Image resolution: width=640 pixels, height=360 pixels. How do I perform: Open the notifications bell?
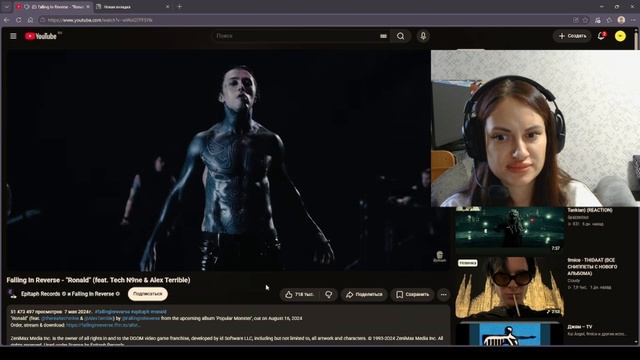pos(601,36)
